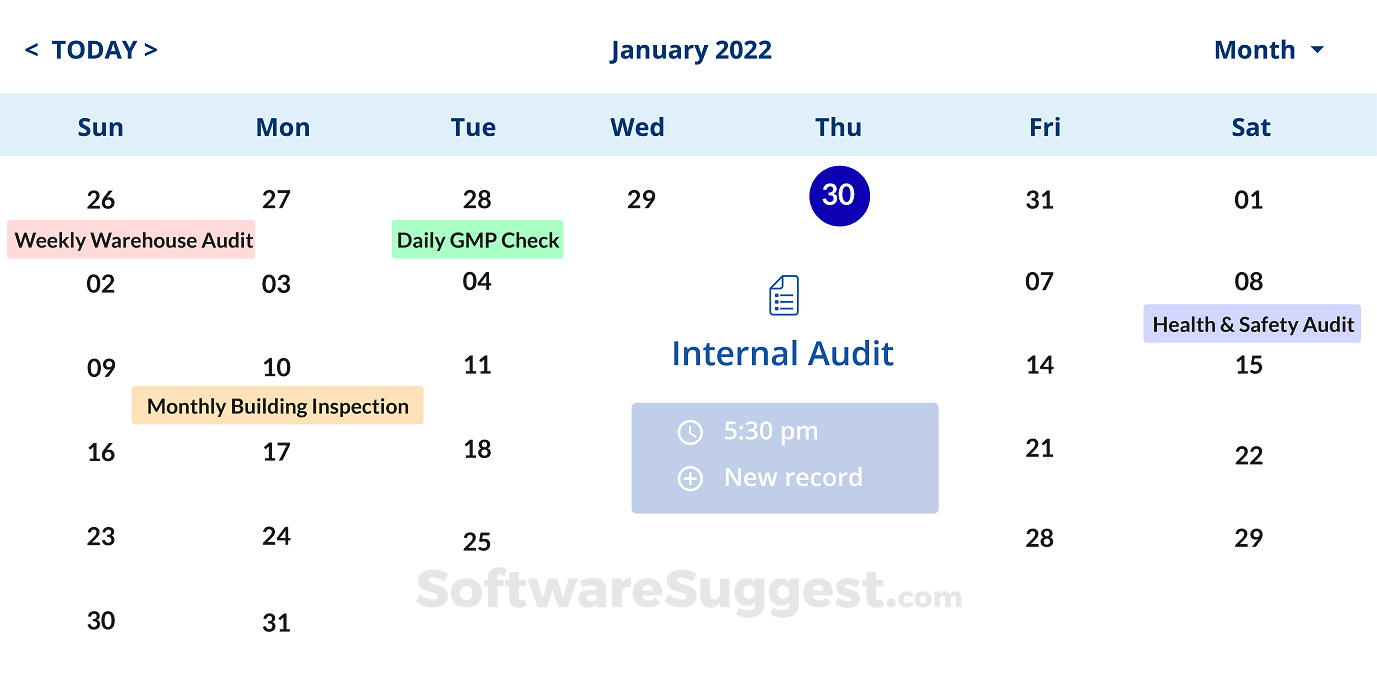Click the Internal Audit title text
The width and height of the screenshot is (1377, 687).
click(783, 353)
